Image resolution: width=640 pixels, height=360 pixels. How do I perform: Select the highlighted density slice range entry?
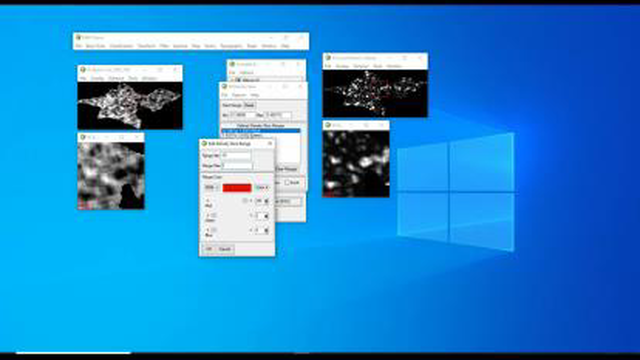(x=261, y=131)
